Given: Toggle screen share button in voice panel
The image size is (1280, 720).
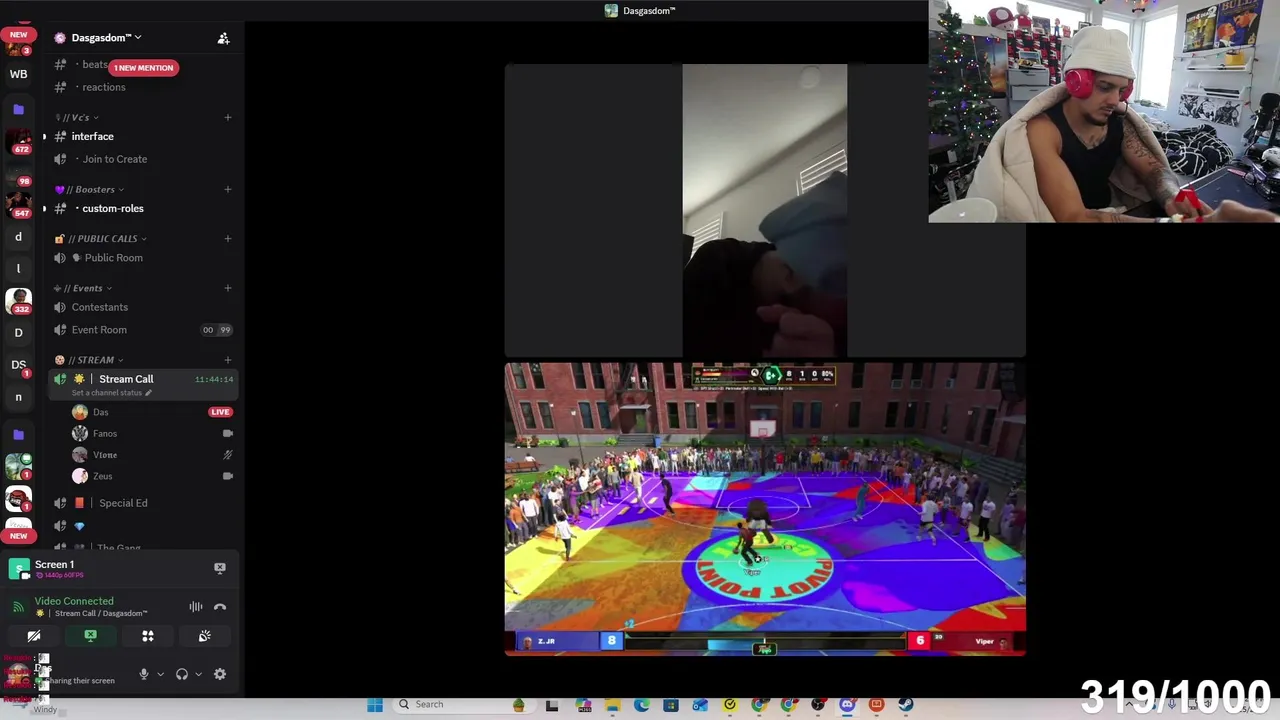Looking at the screenshot, I should pyautogui.click(x=90, y=636).
